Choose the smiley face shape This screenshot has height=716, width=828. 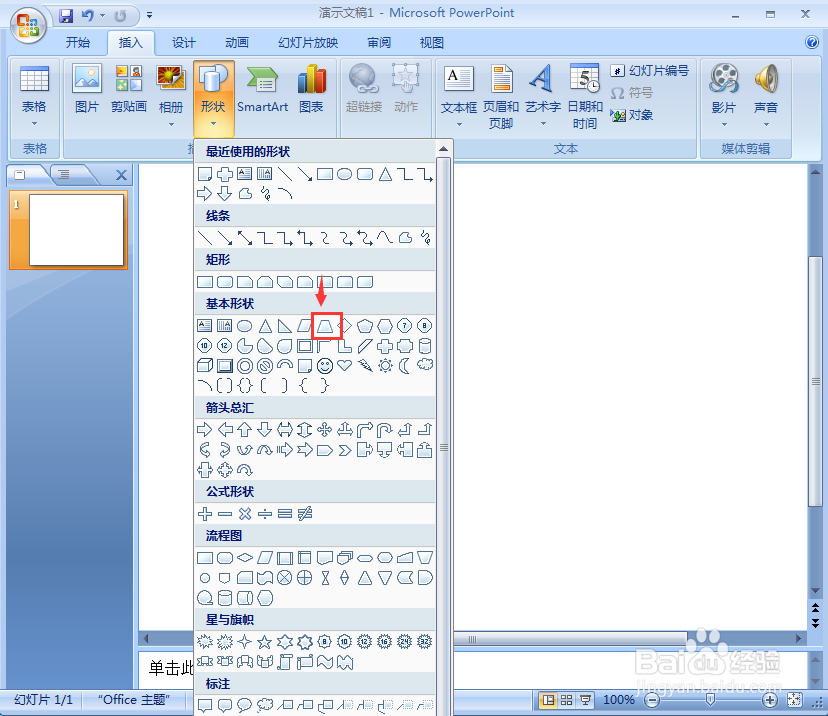tap(325, 365)
